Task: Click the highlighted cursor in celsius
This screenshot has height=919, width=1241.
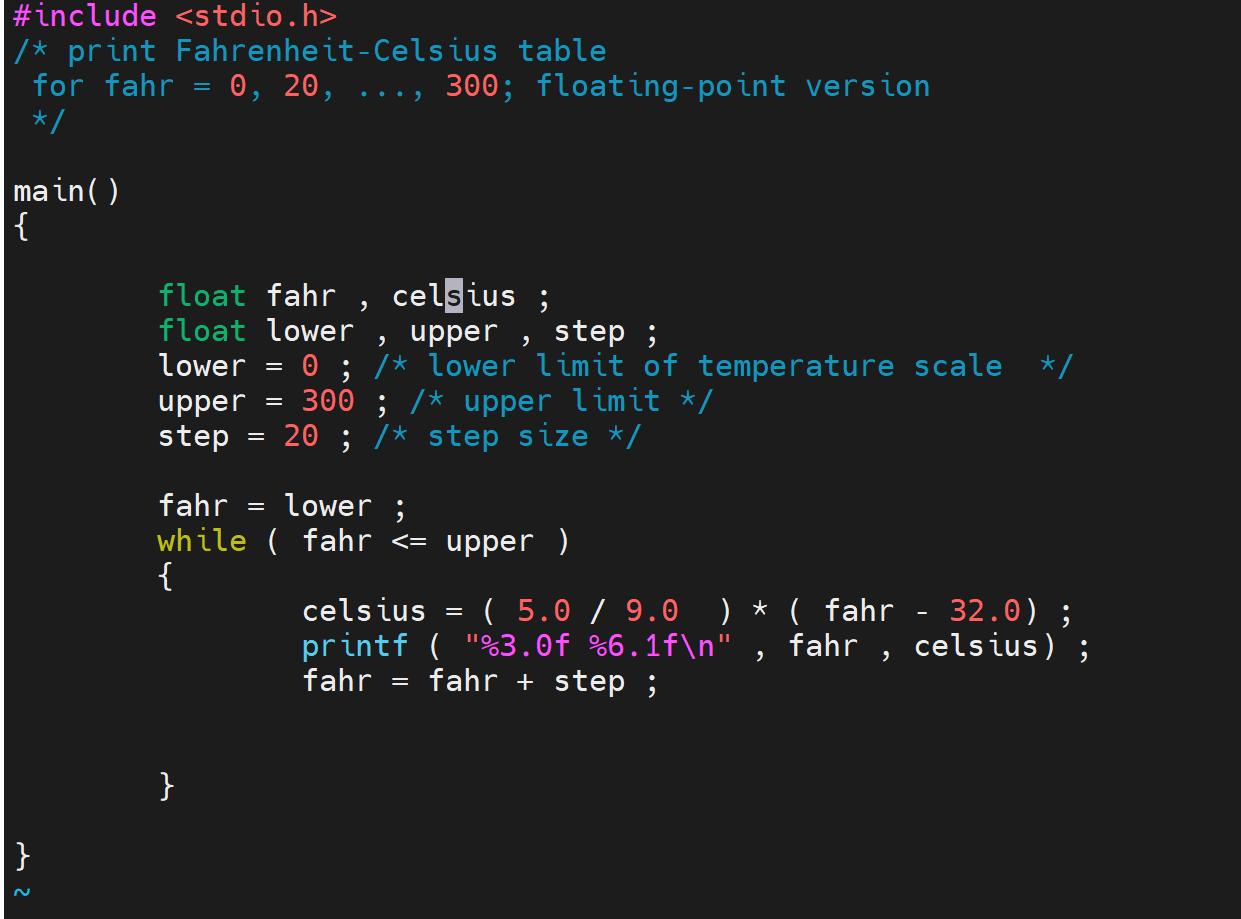Action: 454,296
